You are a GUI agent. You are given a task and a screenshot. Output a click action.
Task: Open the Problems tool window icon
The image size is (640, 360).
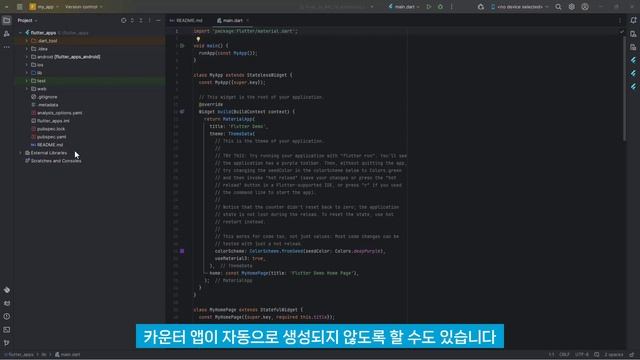7,316
